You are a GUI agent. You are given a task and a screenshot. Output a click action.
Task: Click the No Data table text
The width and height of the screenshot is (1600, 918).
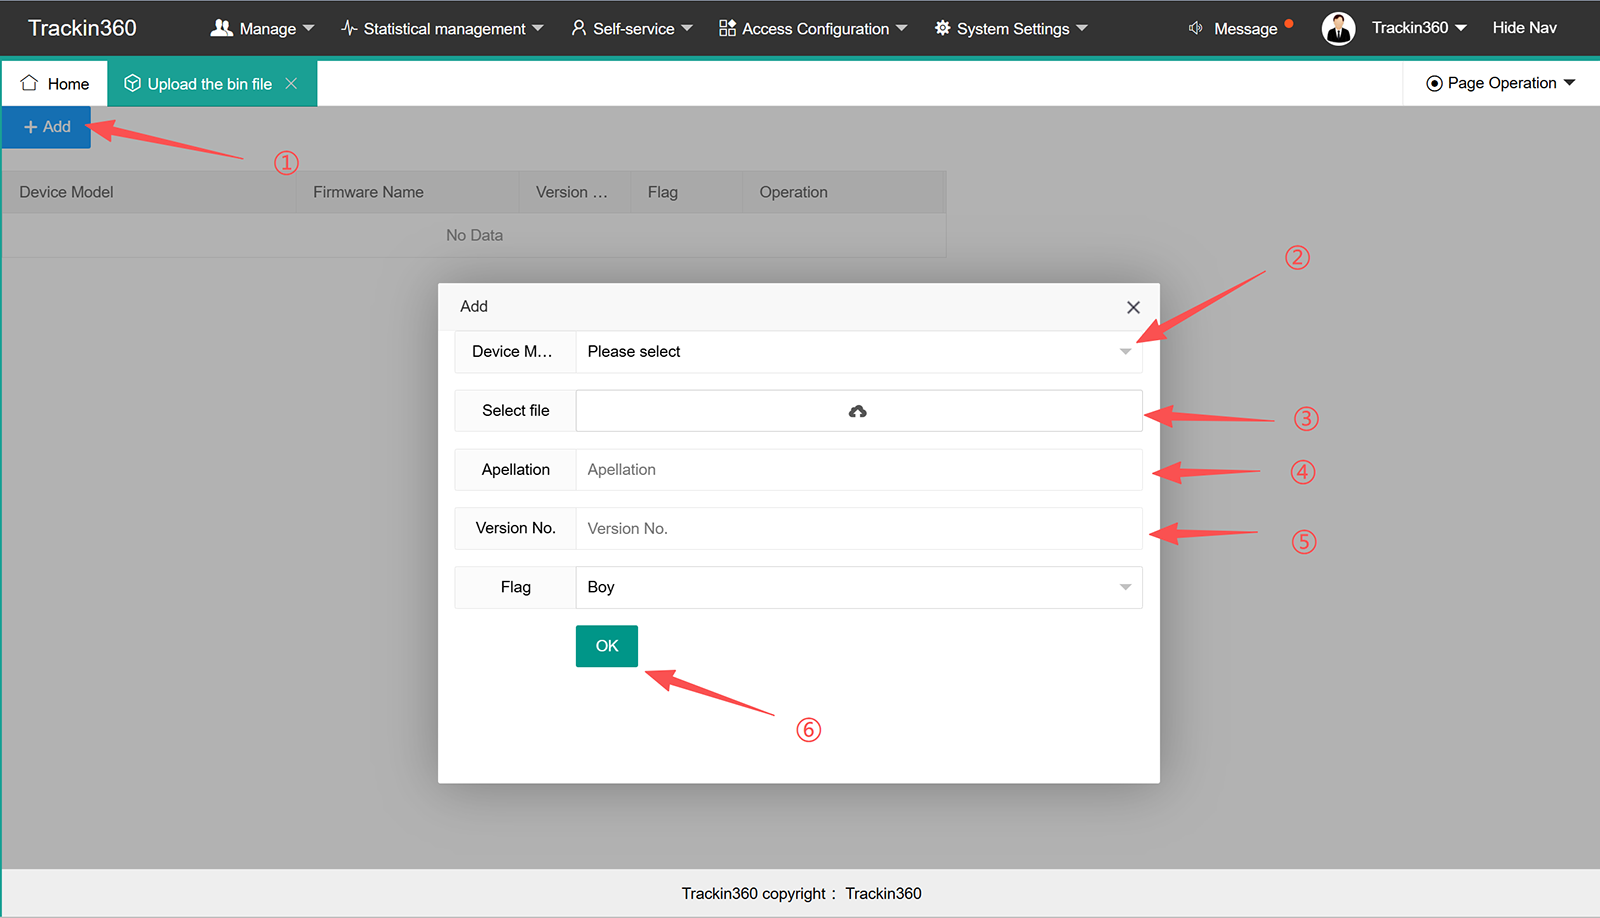(474, 235)
